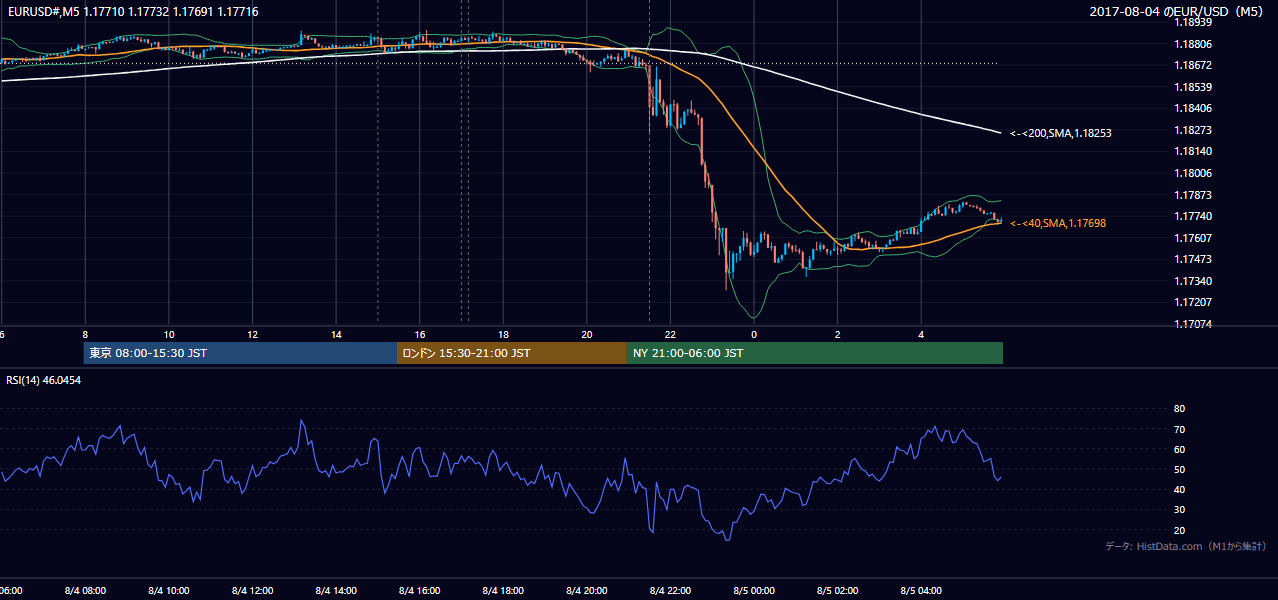Click hour tick 22 under the price chart

point(670,334)
